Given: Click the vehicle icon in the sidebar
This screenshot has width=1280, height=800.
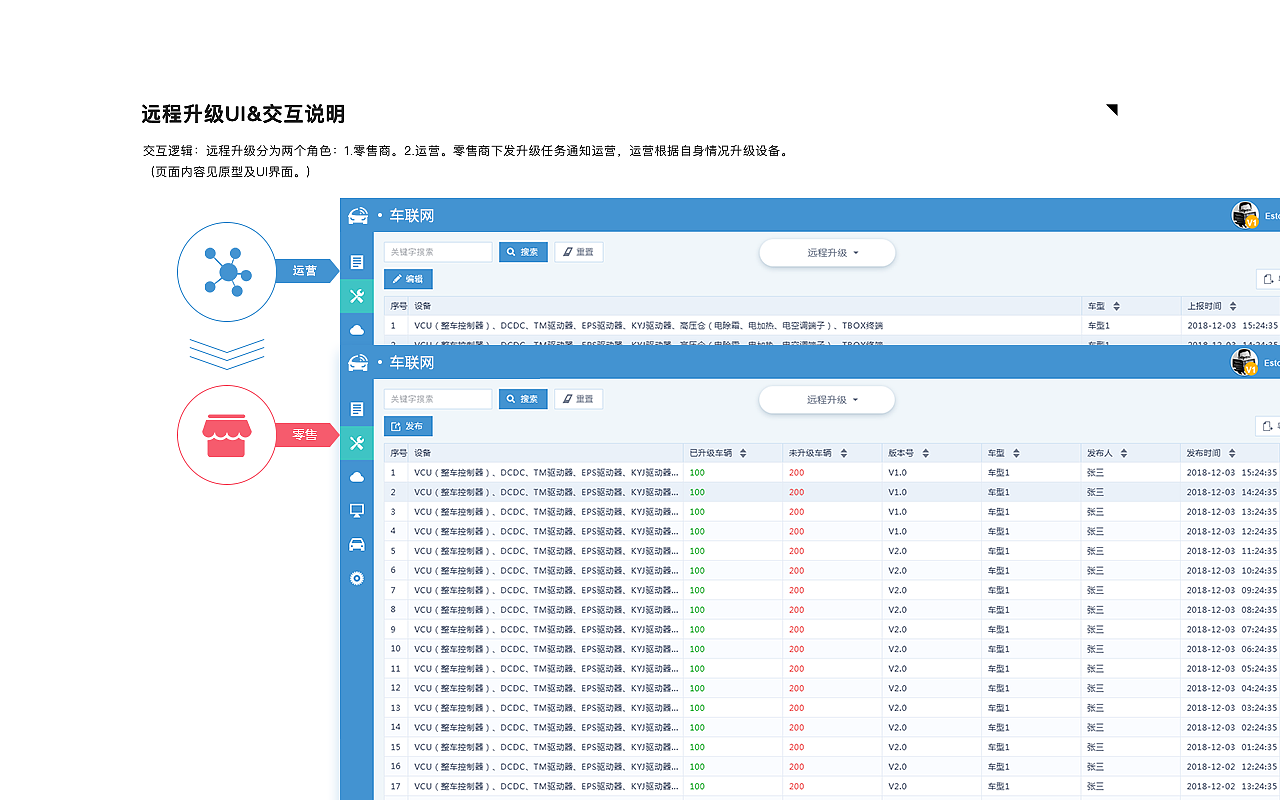Looking at the screenshot, I should [x=357, y=545].
